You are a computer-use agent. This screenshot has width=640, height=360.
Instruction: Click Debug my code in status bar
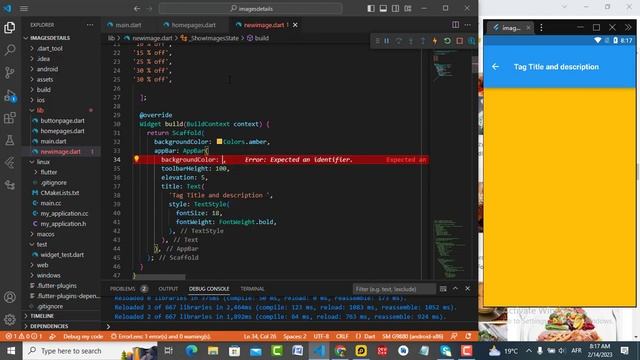click(x=83, y=336)
